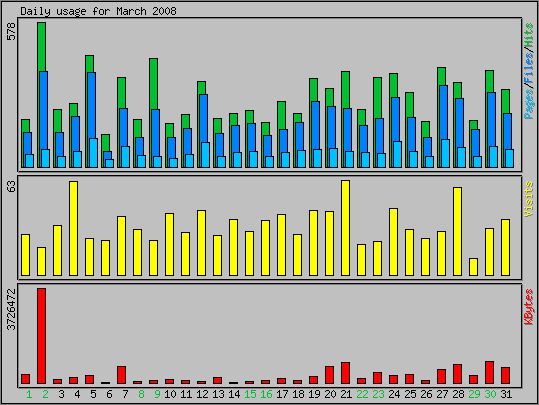Select green weekend day label 16
539x405 pixels.
(266, 394)
